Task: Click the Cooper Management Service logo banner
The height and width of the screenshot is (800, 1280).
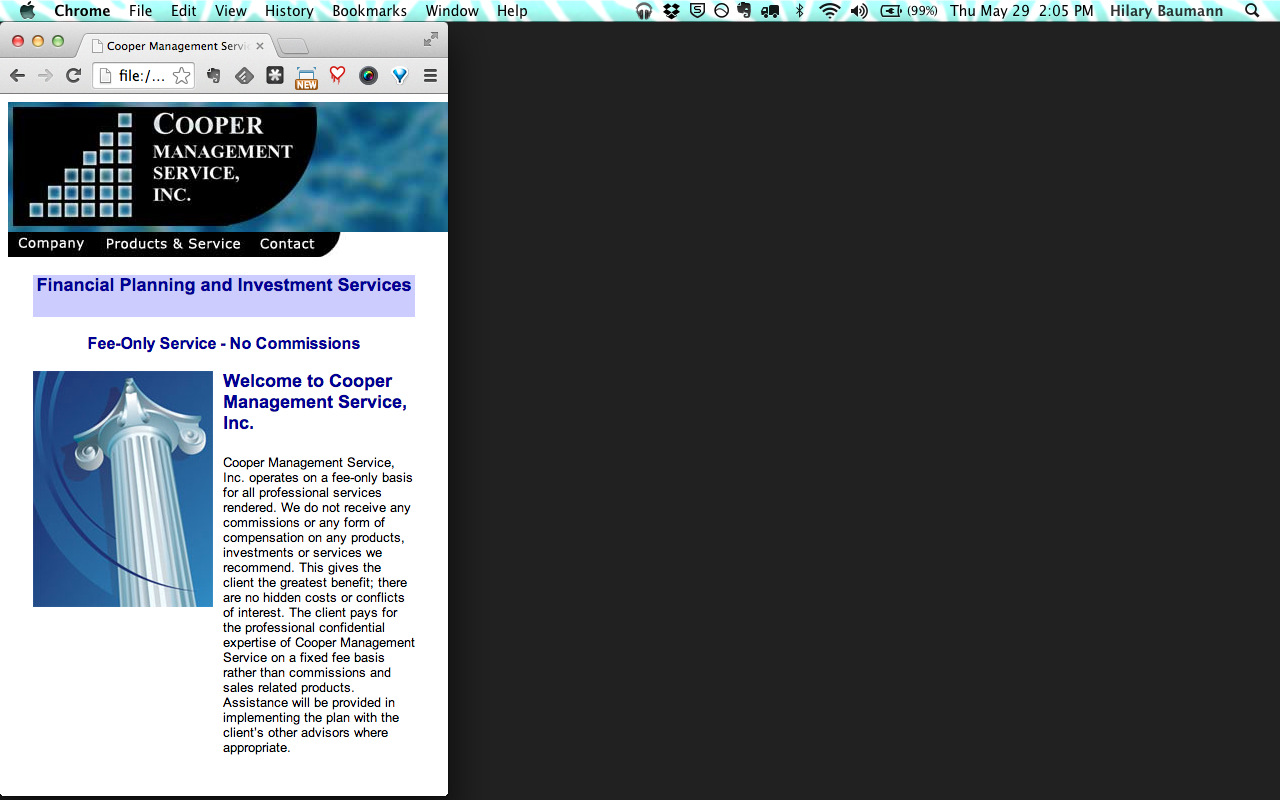Action: pyautogui.click(x=228, y=167)
